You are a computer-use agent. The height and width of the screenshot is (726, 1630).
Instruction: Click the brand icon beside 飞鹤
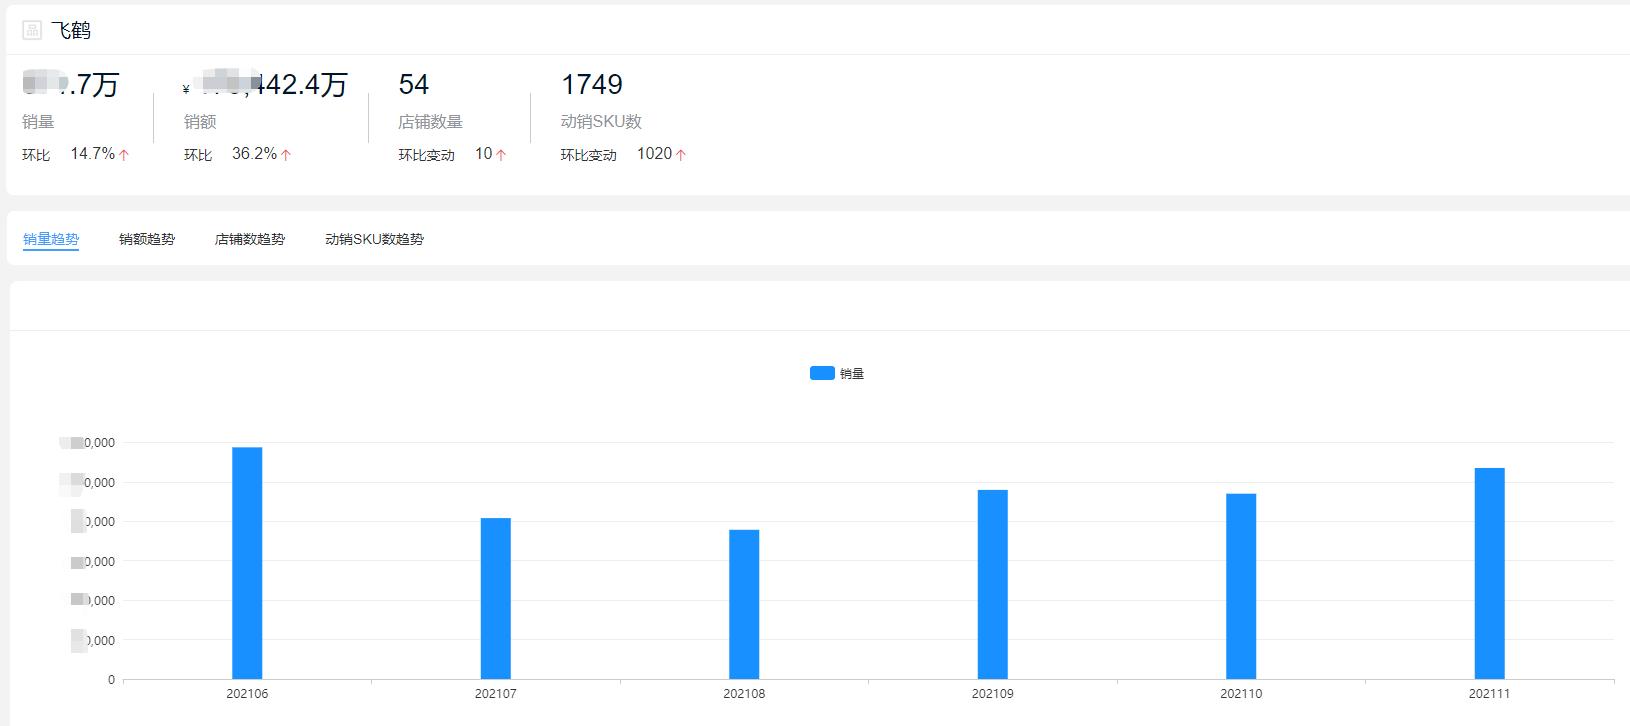click(32, 31)
